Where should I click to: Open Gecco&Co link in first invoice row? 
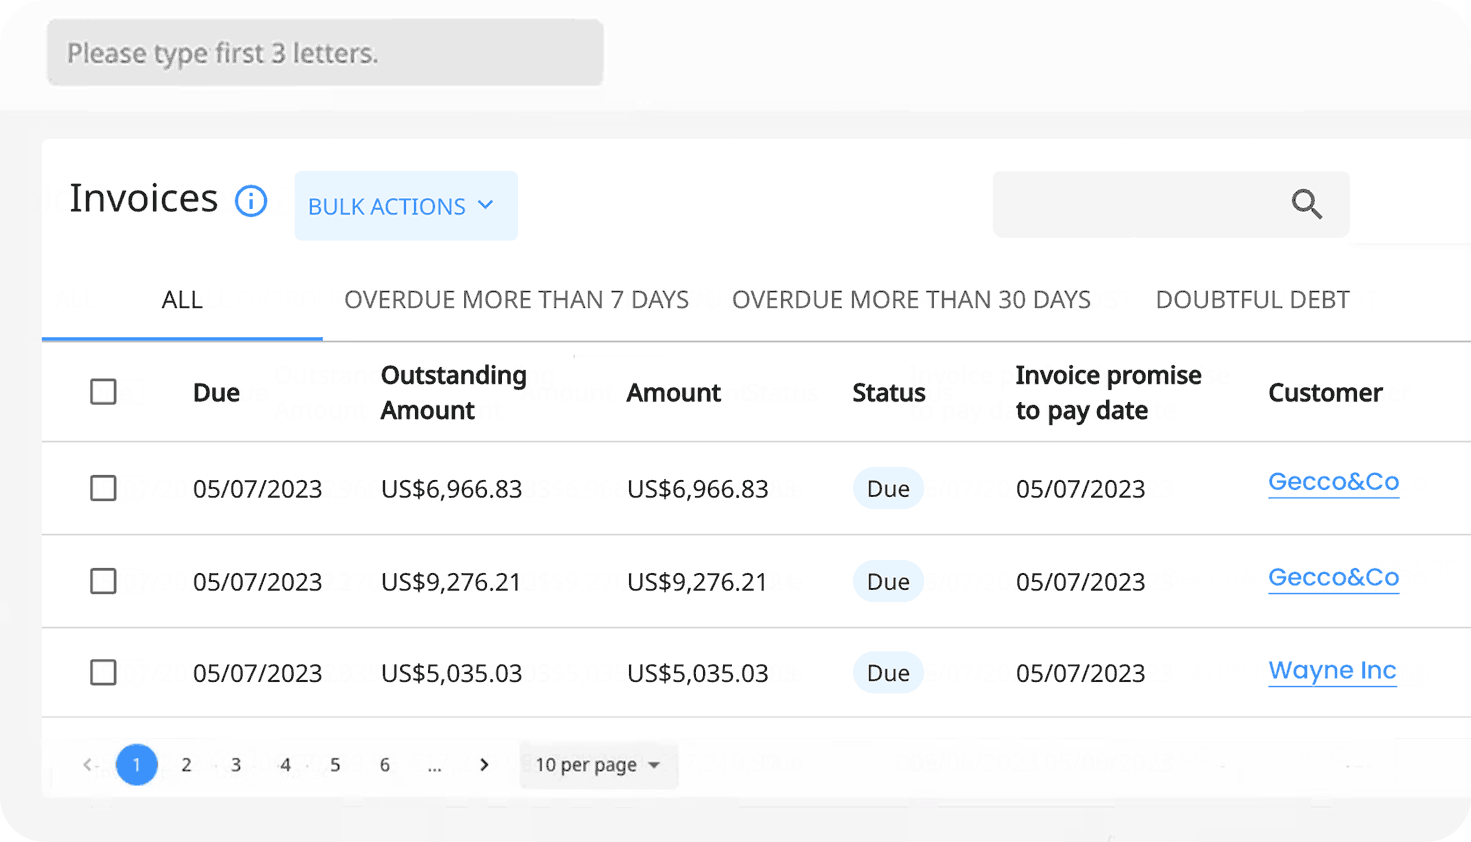(1333, 482)
